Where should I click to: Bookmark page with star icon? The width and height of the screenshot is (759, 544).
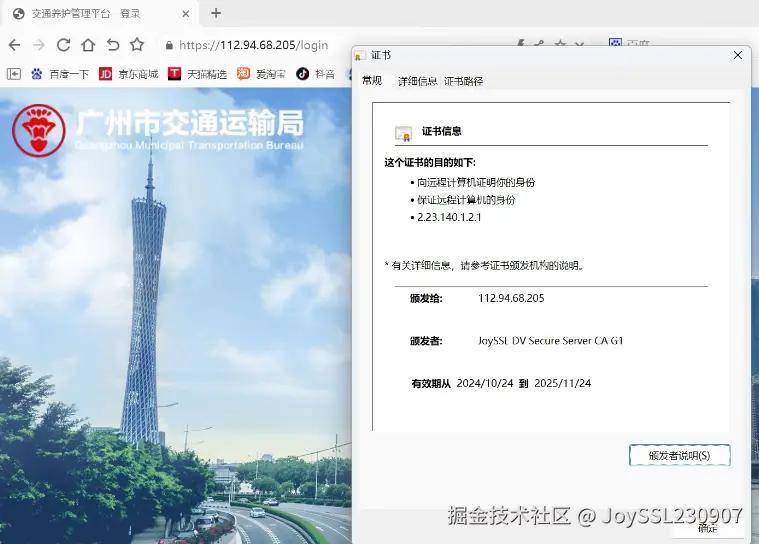tap(137, 45)
